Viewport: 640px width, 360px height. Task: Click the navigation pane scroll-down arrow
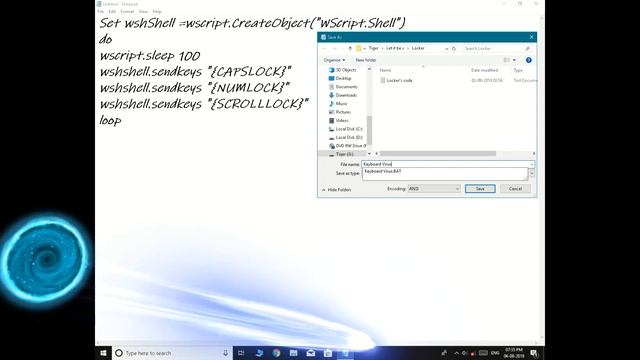pos(369,153)
